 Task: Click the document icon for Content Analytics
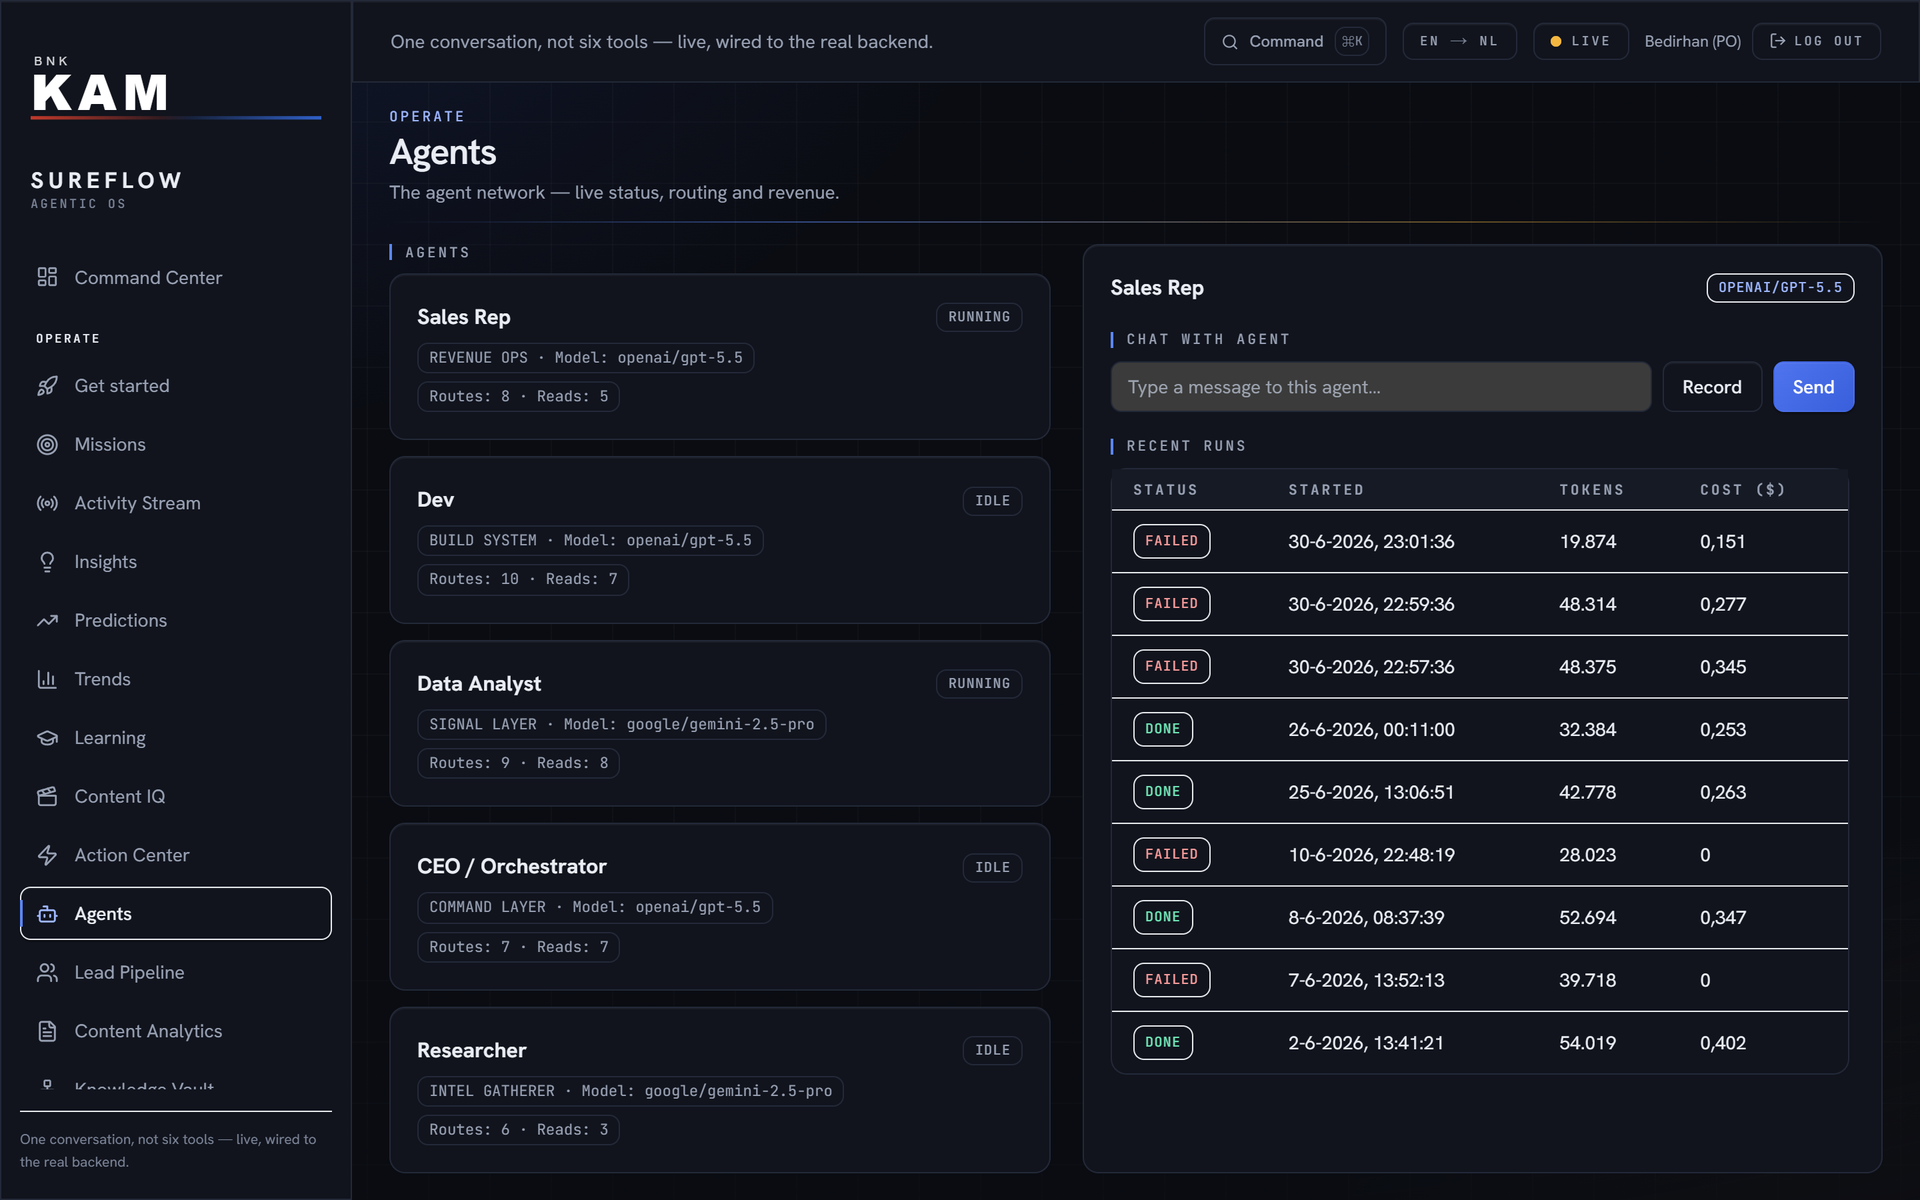pos(47,1031)
